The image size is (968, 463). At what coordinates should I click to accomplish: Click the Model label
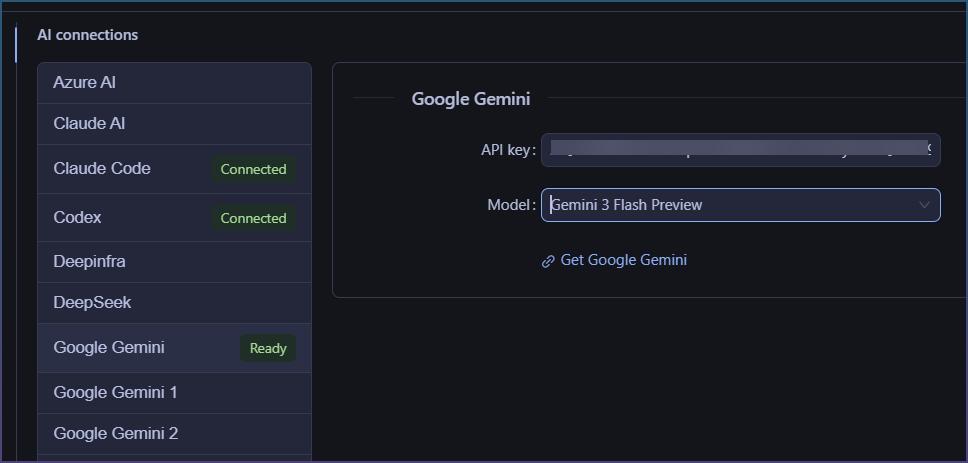(x=511, y=205)
